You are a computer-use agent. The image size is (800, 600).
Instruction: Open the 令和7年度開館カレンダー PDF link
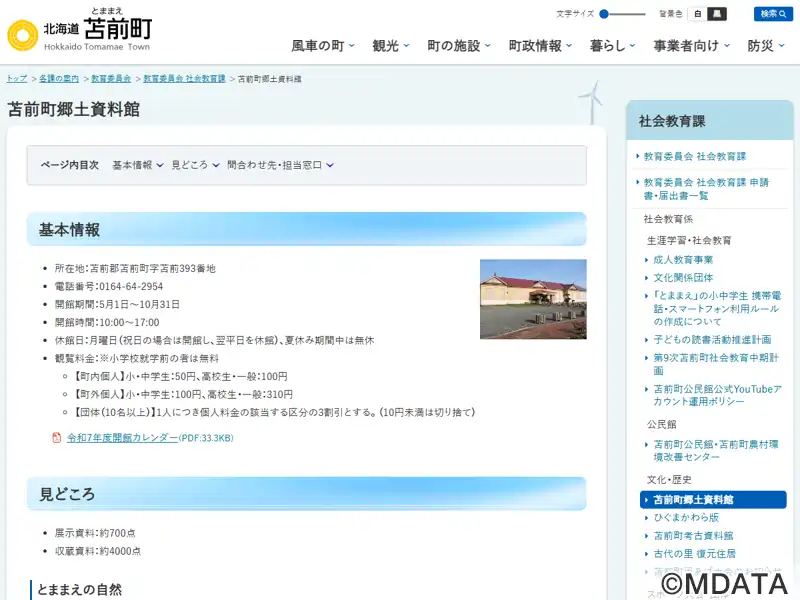click(x=122, y=438)
